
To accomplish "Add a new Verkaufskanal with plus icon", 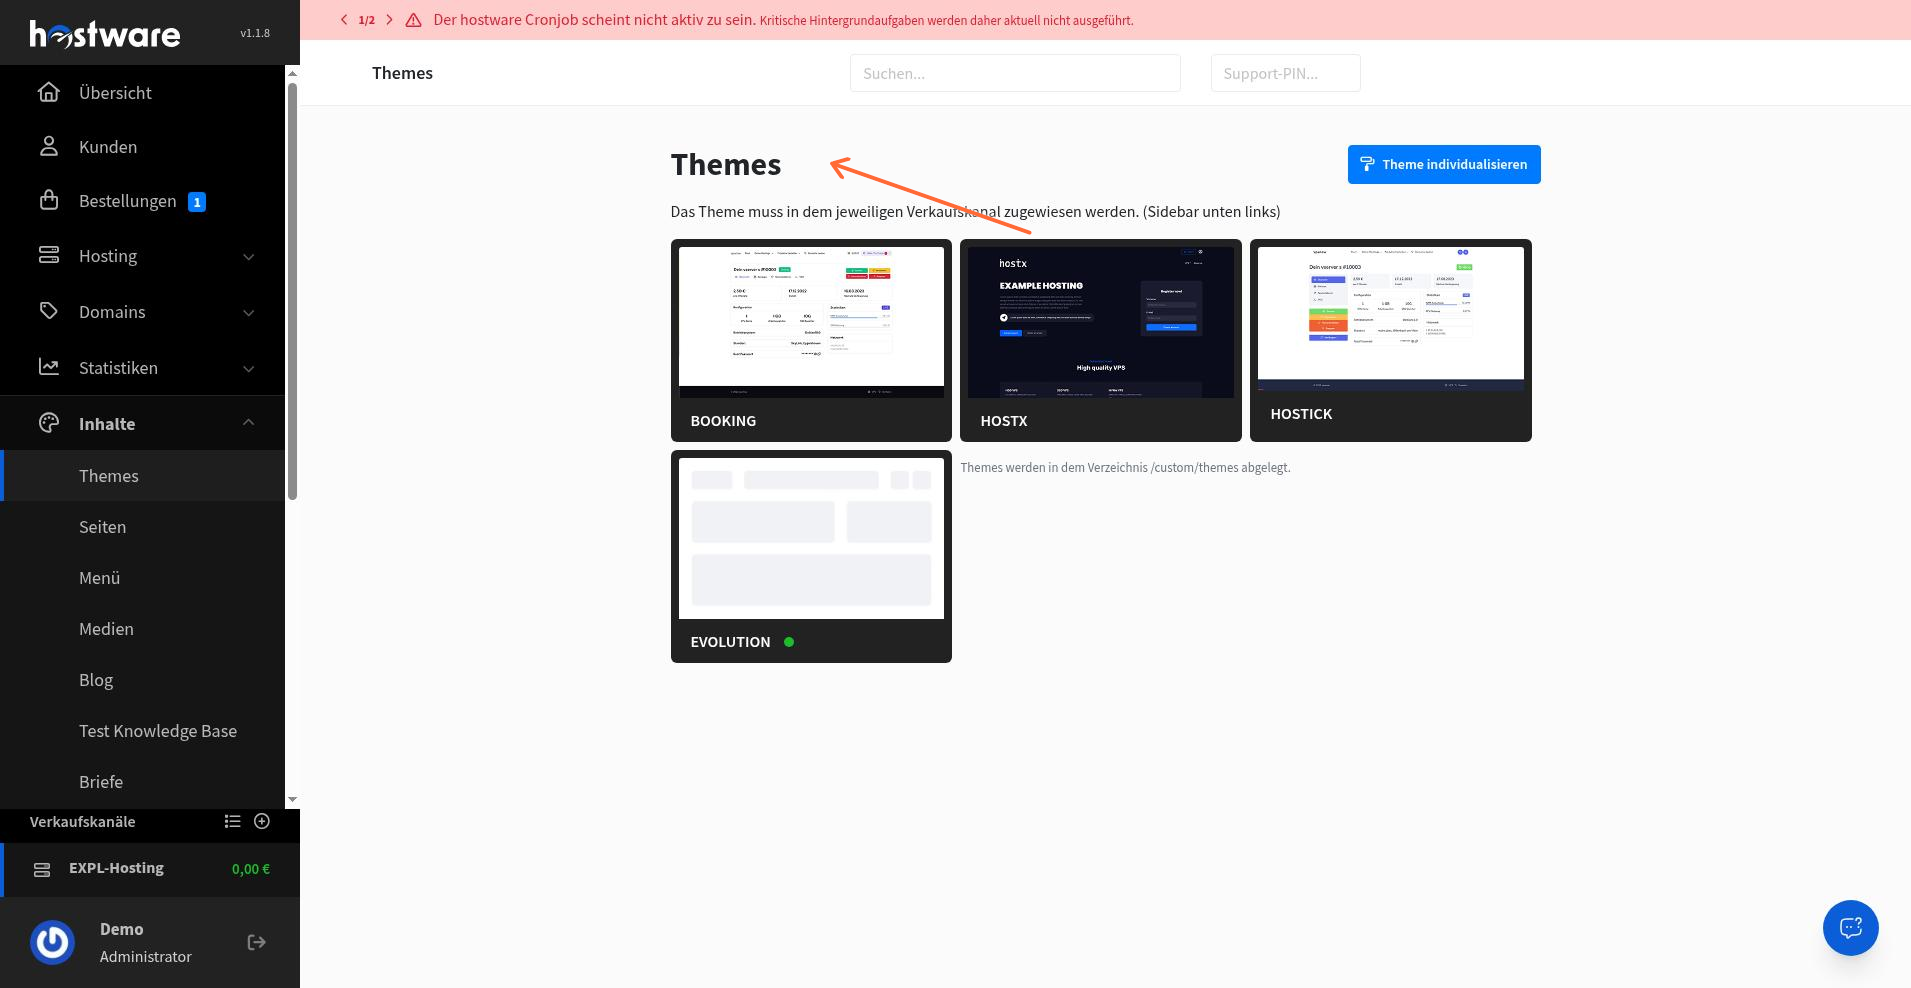I will coord(262,821).
